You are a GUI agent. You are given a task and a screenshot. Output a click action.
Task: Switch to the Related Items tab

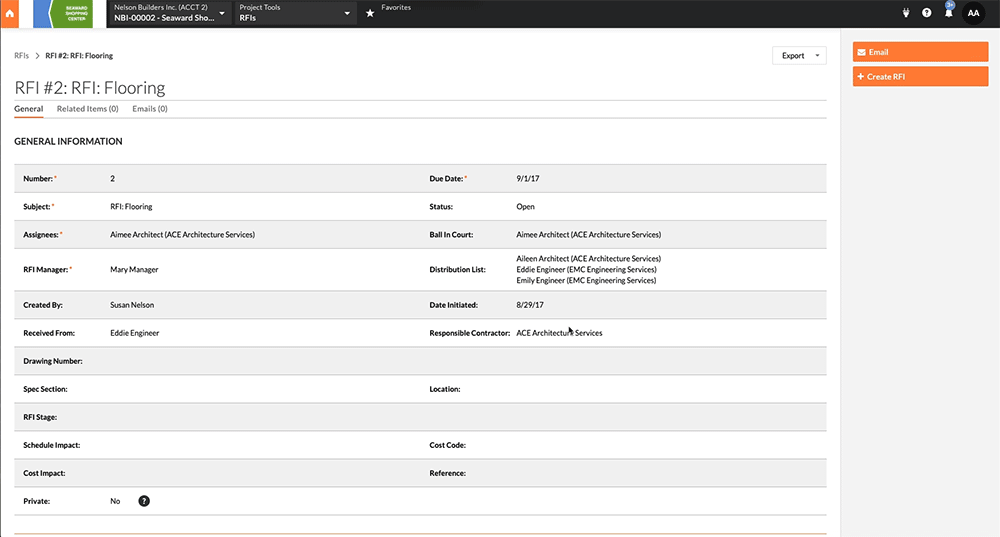point(87,109)
